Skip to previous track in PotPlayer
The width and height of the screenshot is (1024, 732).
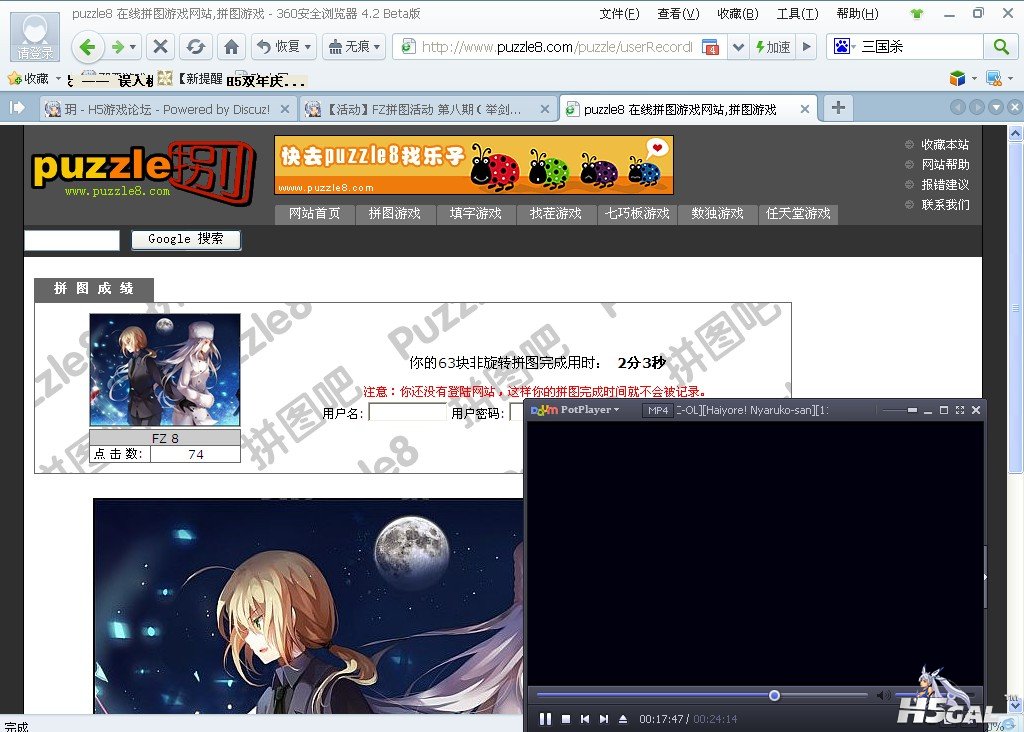coord(584,719)
